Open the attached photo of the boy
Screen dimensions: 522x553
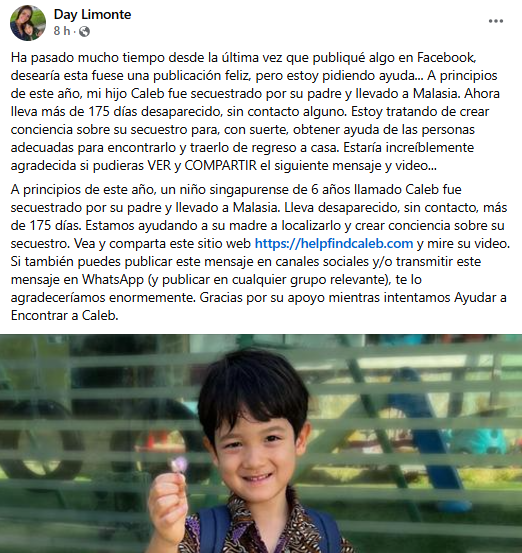(x=261, y=443)
